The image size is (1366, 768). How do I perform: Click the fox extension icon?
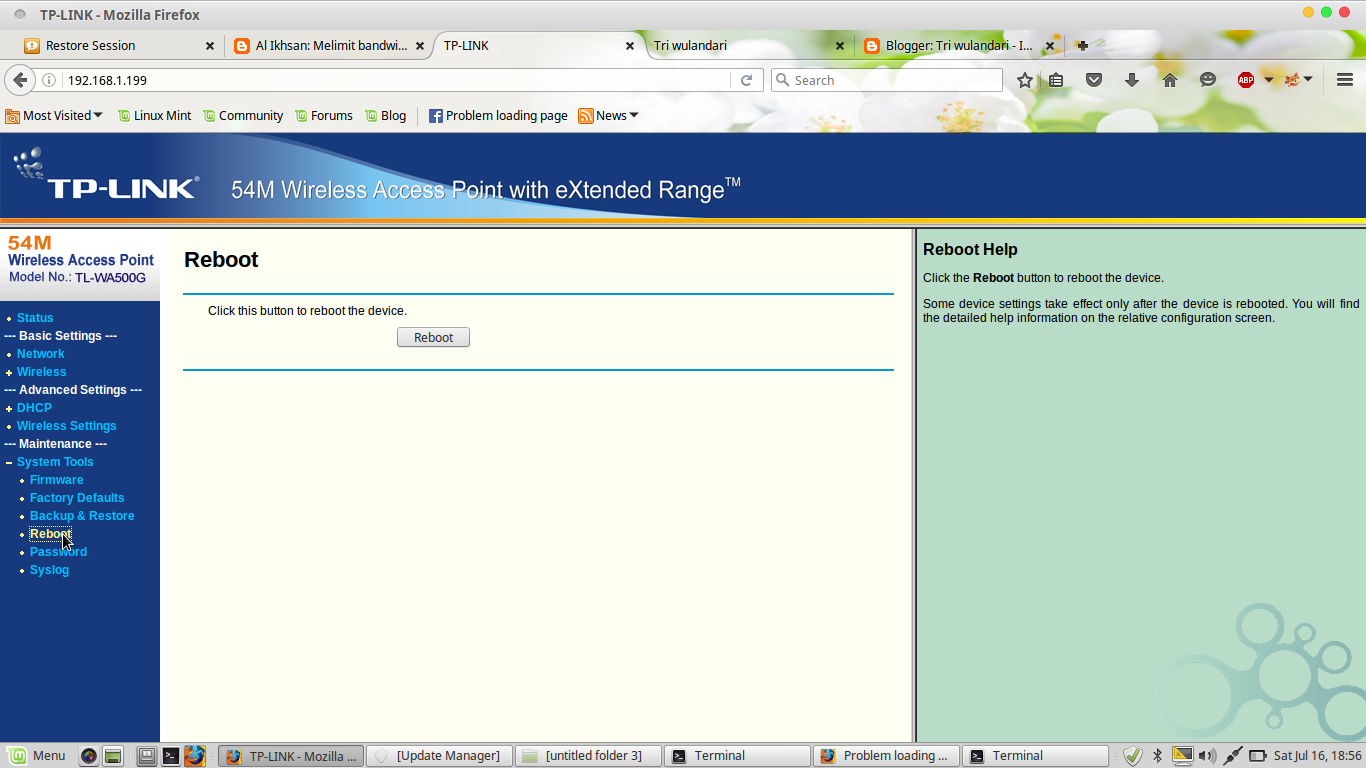1292,79
